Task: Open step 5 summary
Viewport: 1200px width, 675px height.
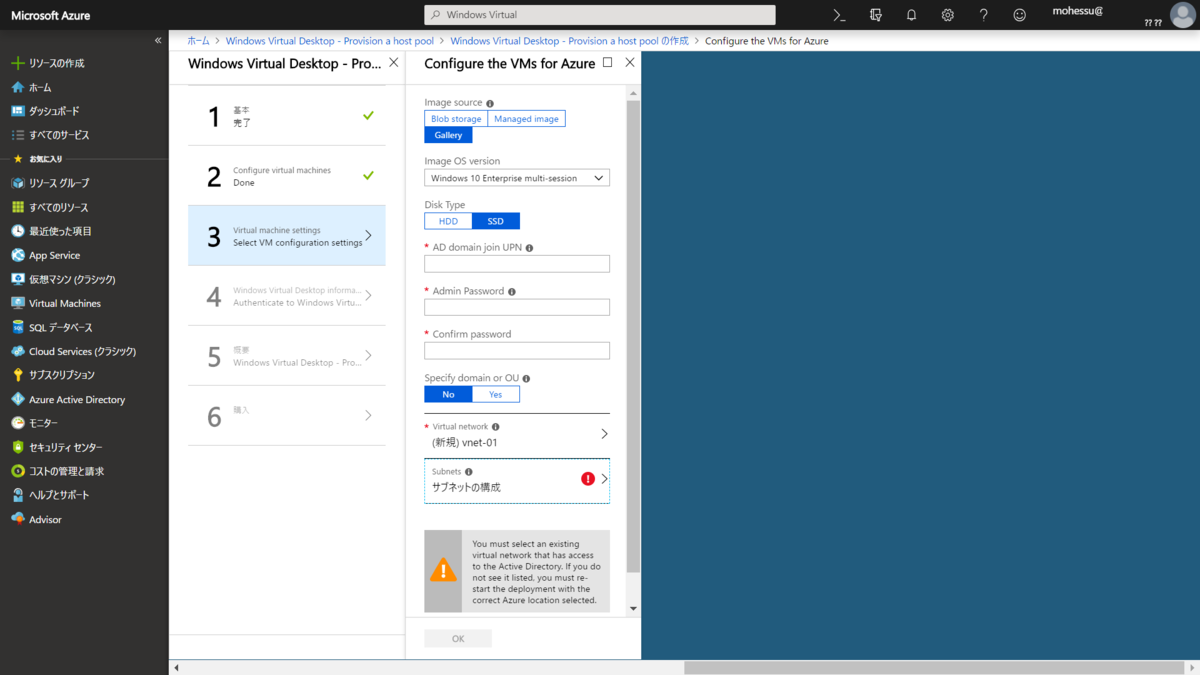Action: coord(287,356)
